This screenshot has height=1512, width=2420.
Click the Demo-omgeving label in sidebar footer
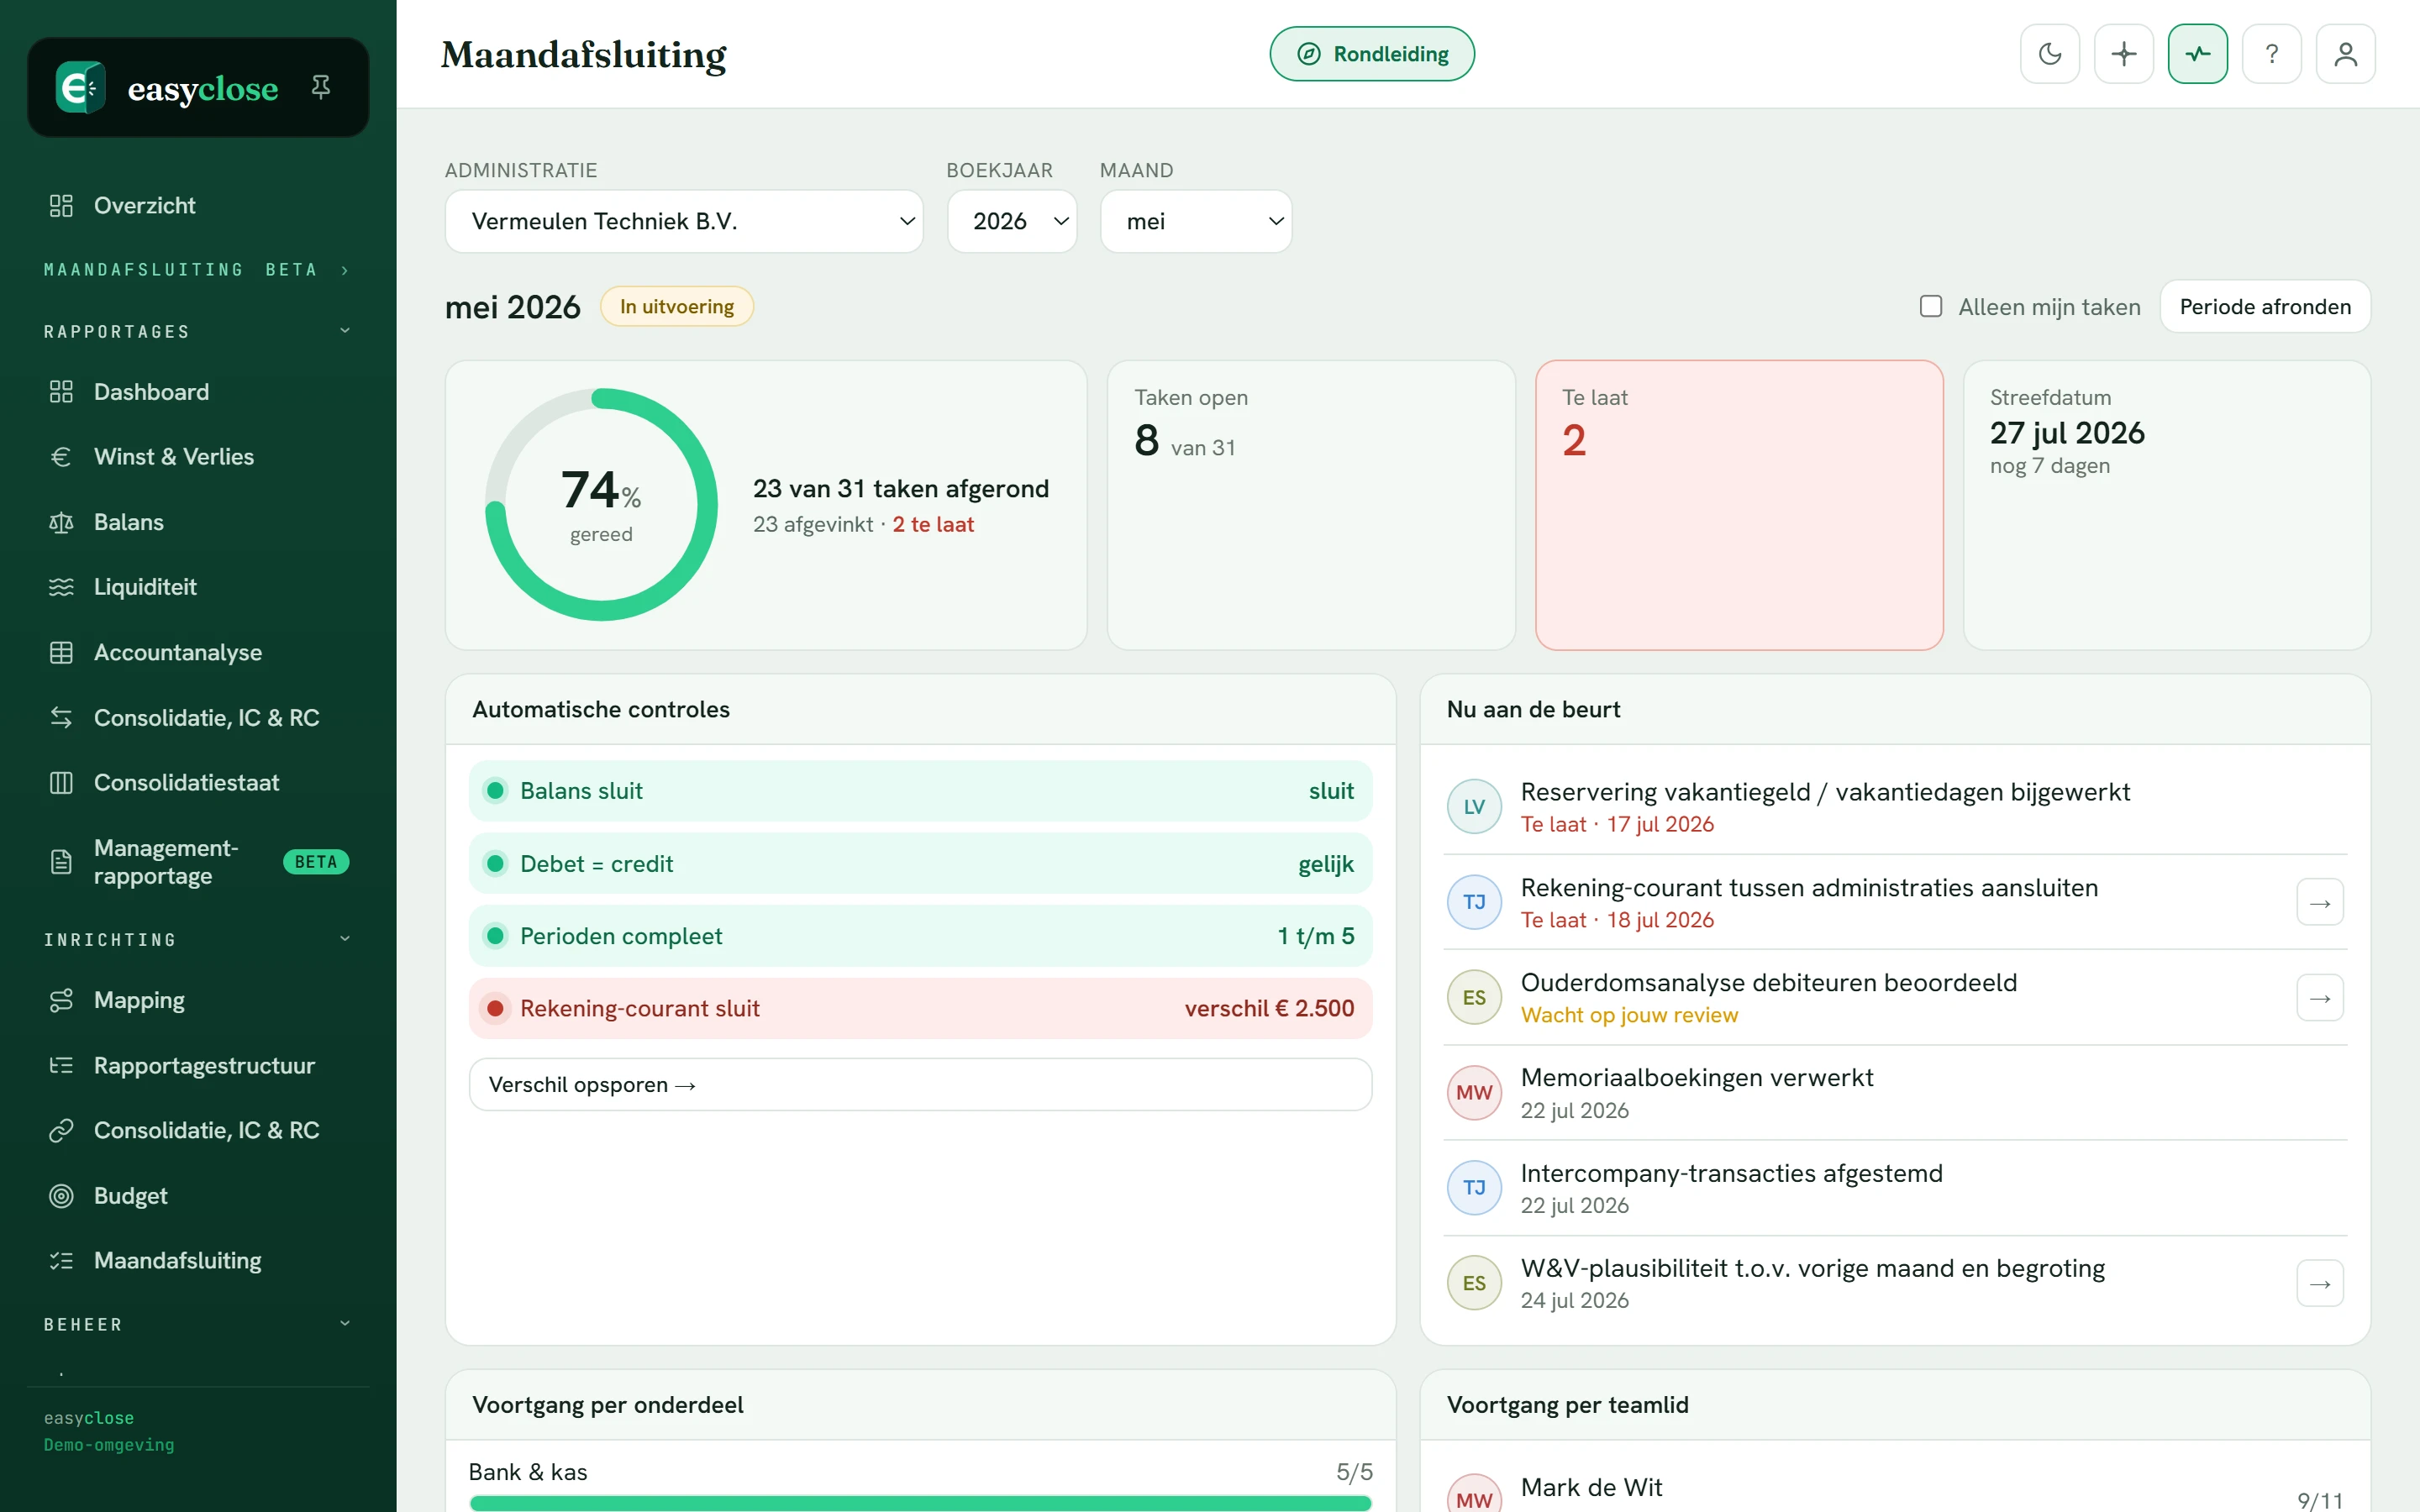click(x=109, y=1445)
